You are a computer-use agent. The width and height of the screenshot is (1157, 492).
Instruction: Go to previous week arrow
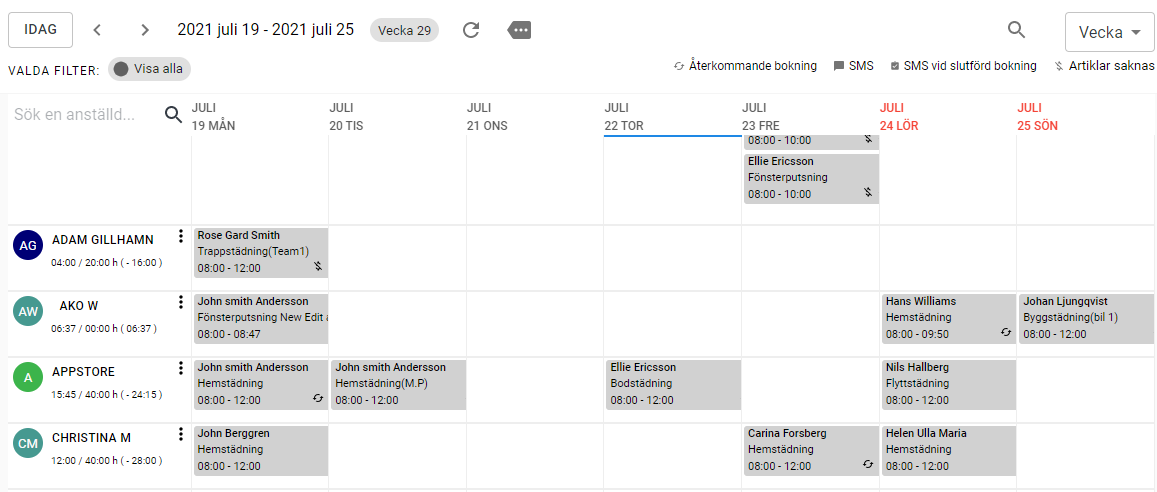click(x=97, y=30)
